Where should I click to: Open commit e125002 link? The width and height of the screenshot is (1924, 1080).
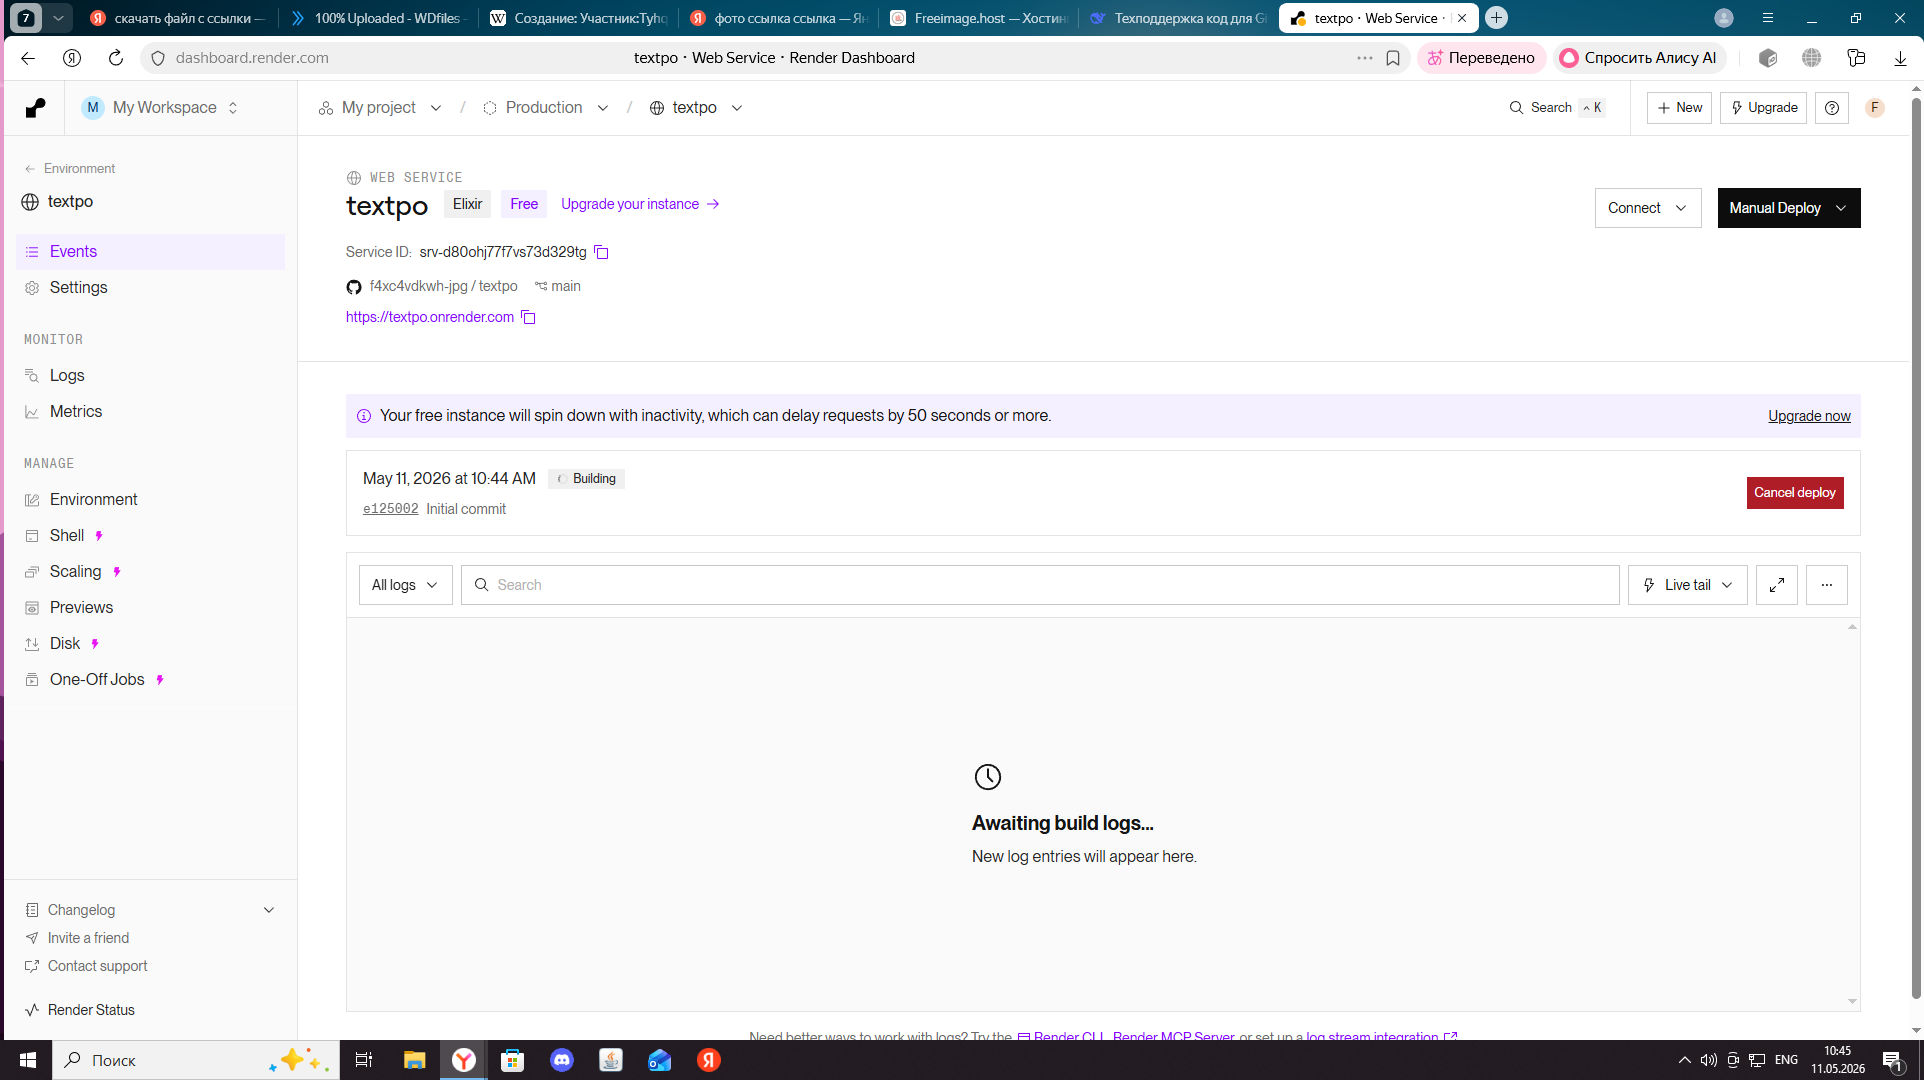(x=391, y=509)
